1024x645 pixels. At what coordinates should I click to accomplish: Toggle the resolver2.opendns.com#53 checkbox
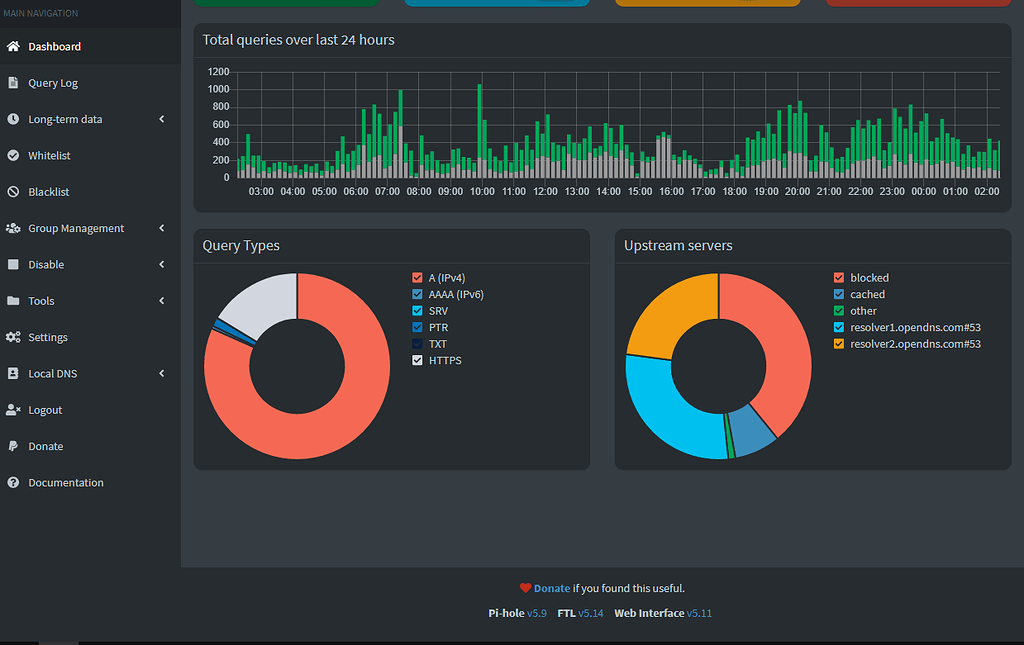[839, 344]
